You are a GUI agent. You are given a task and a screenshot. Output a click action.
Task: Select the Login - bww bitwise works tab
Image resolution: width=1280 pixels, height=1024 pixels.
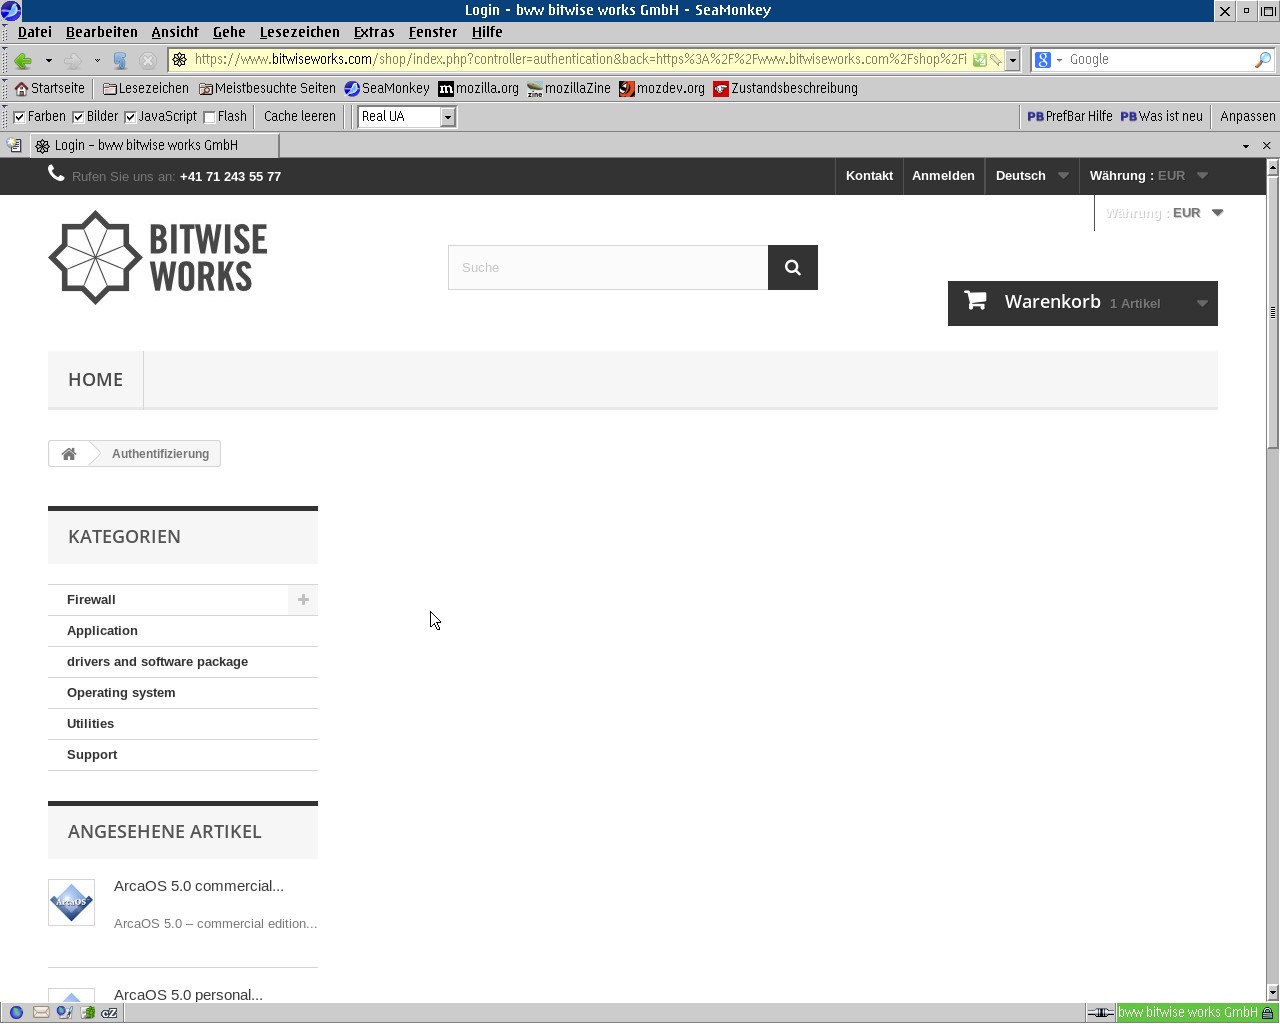pyautogui.click(x=154, y=145)
